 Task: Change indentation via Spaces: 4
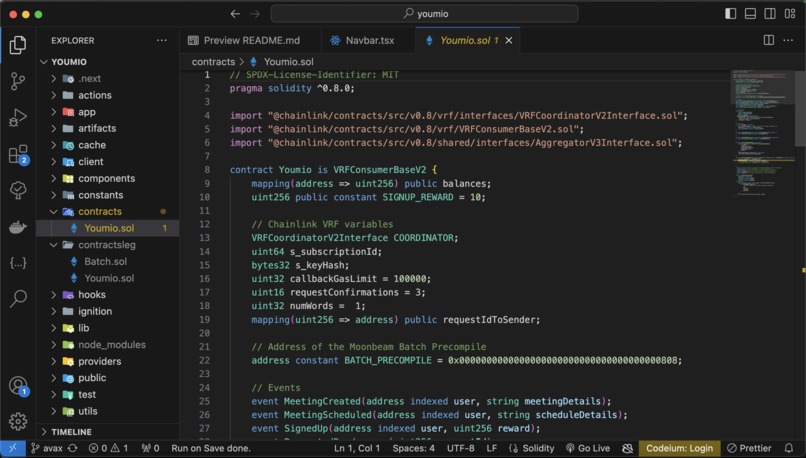point(413,448)
